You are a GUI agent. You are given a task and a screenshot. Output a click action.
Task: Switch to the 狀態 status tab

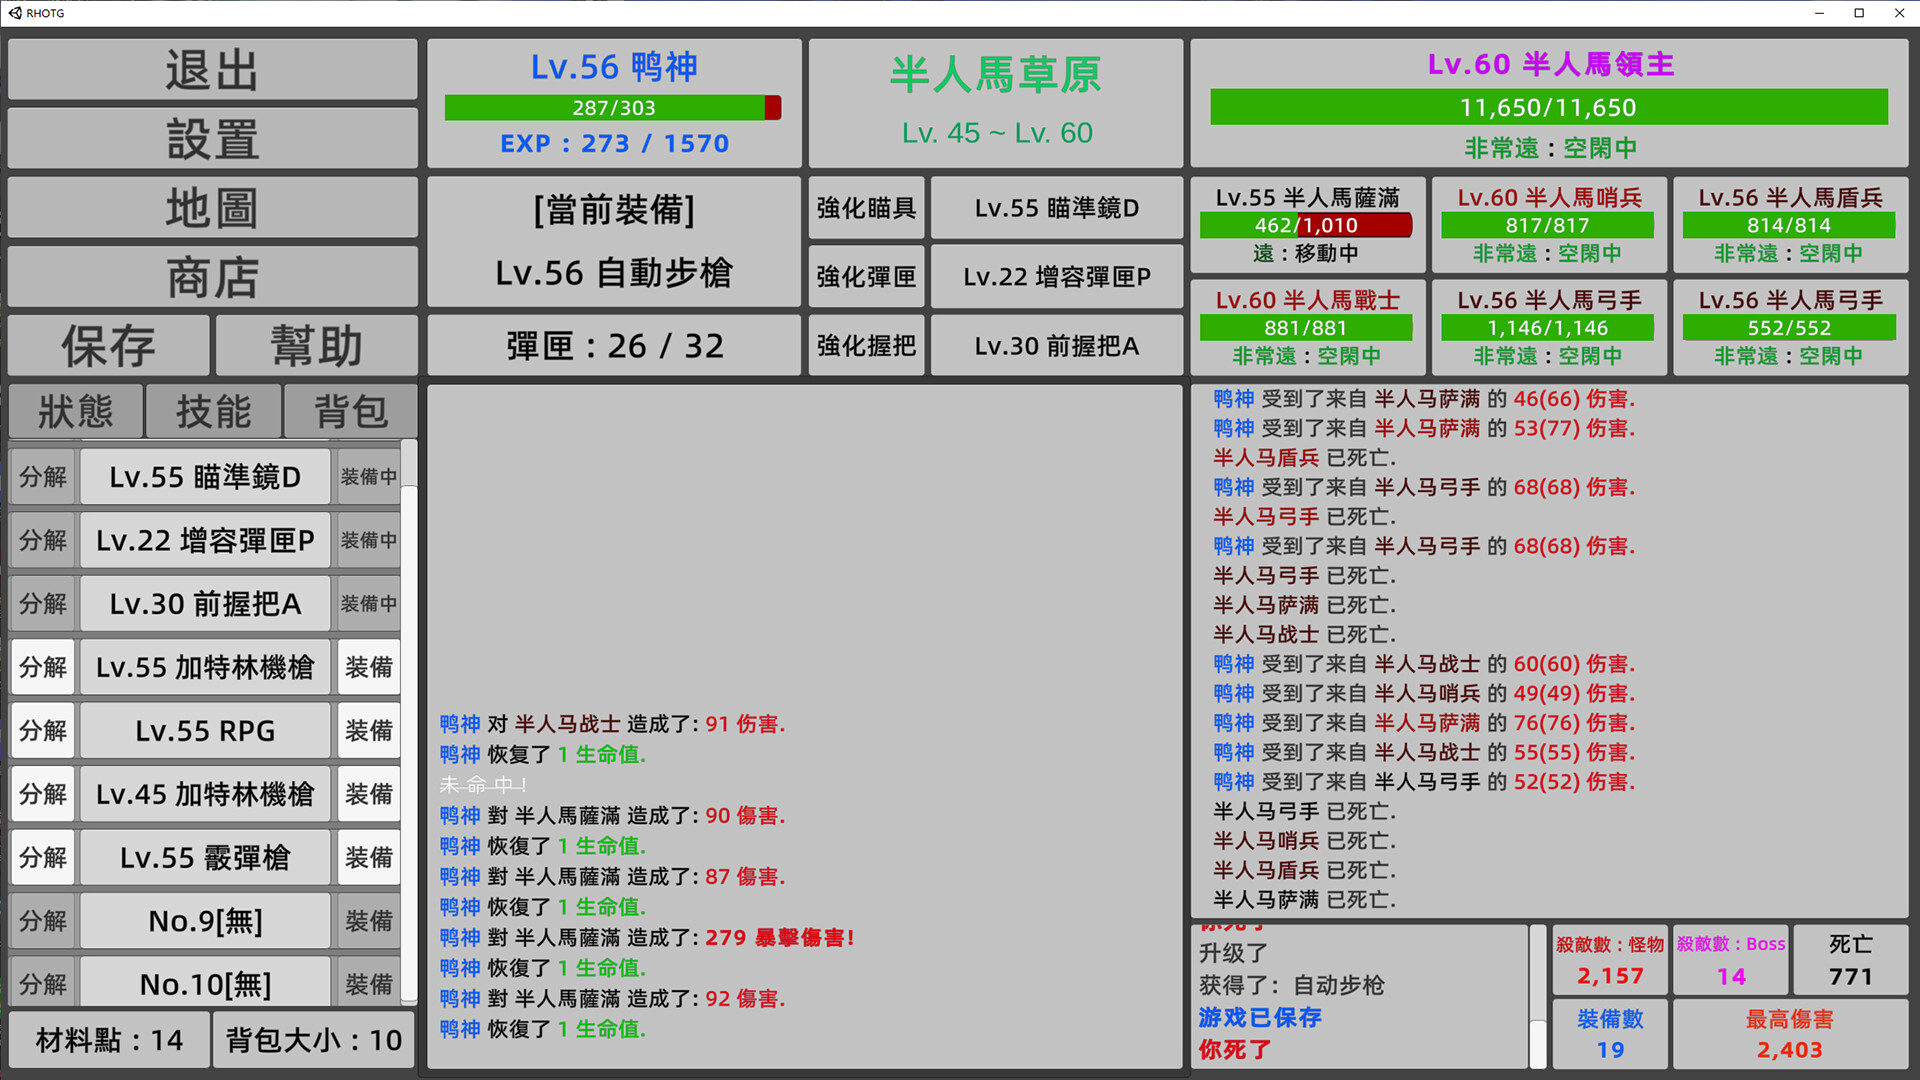[76, 411]
